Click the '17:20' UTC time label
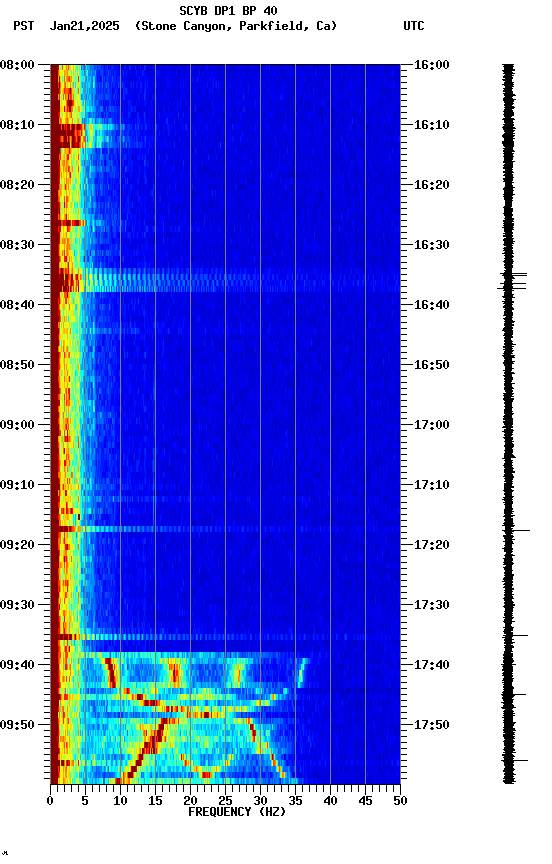The height and width of the screenshot is (864, 552). click(x=431, y=546)
